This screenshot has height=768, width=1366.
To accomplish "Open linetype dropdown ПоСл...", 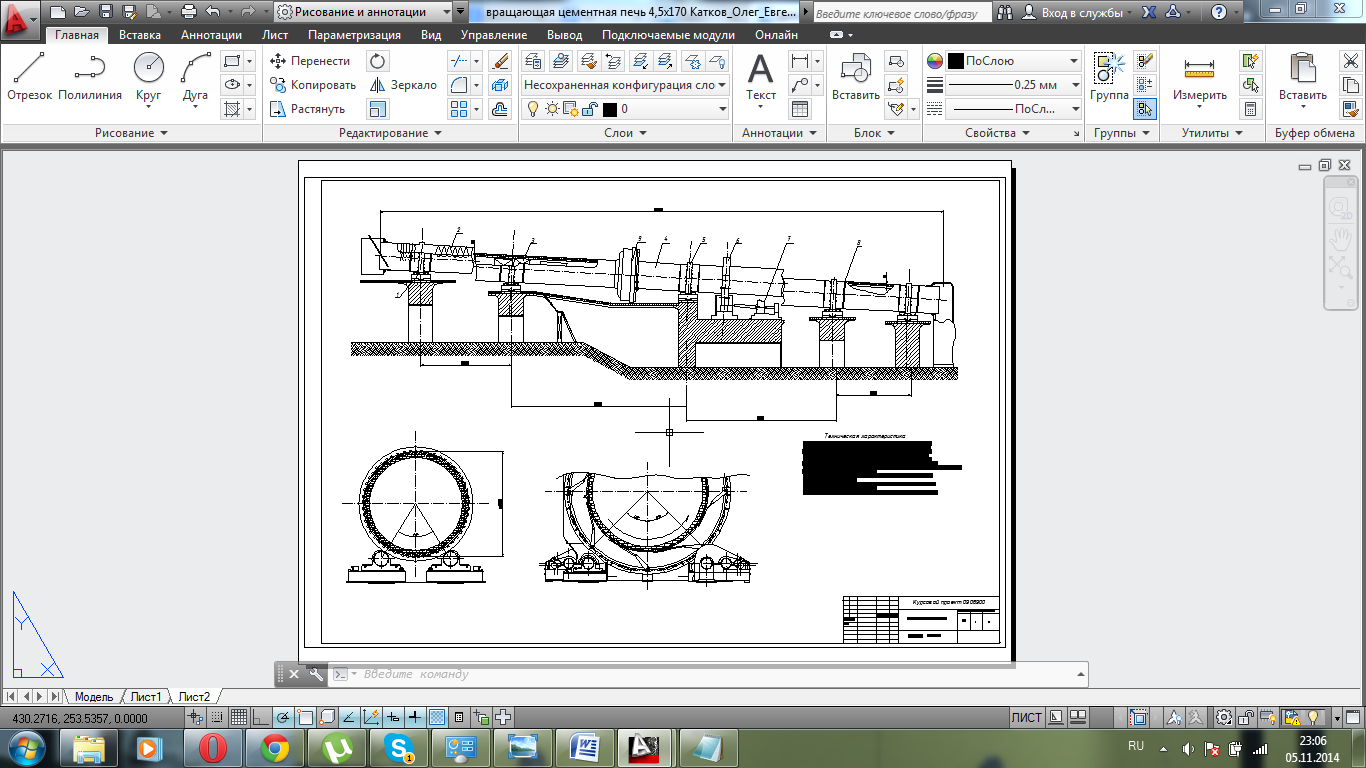I will (x=1014, y=109).
